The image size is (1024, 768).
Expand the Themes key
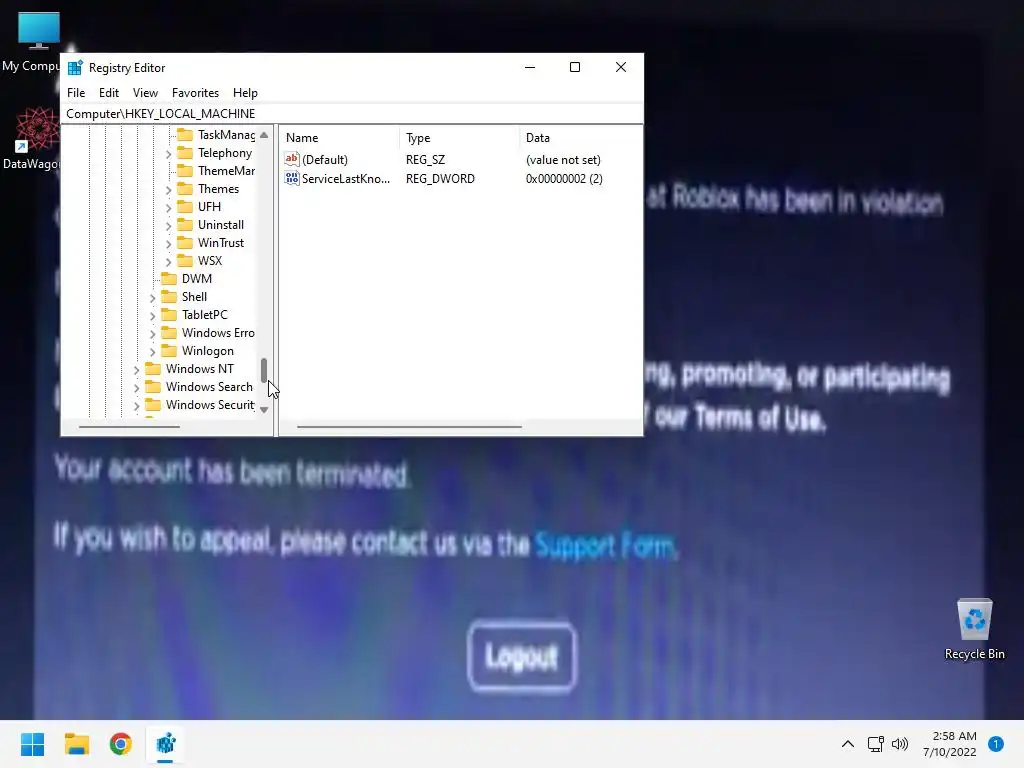tap(168, 190)
